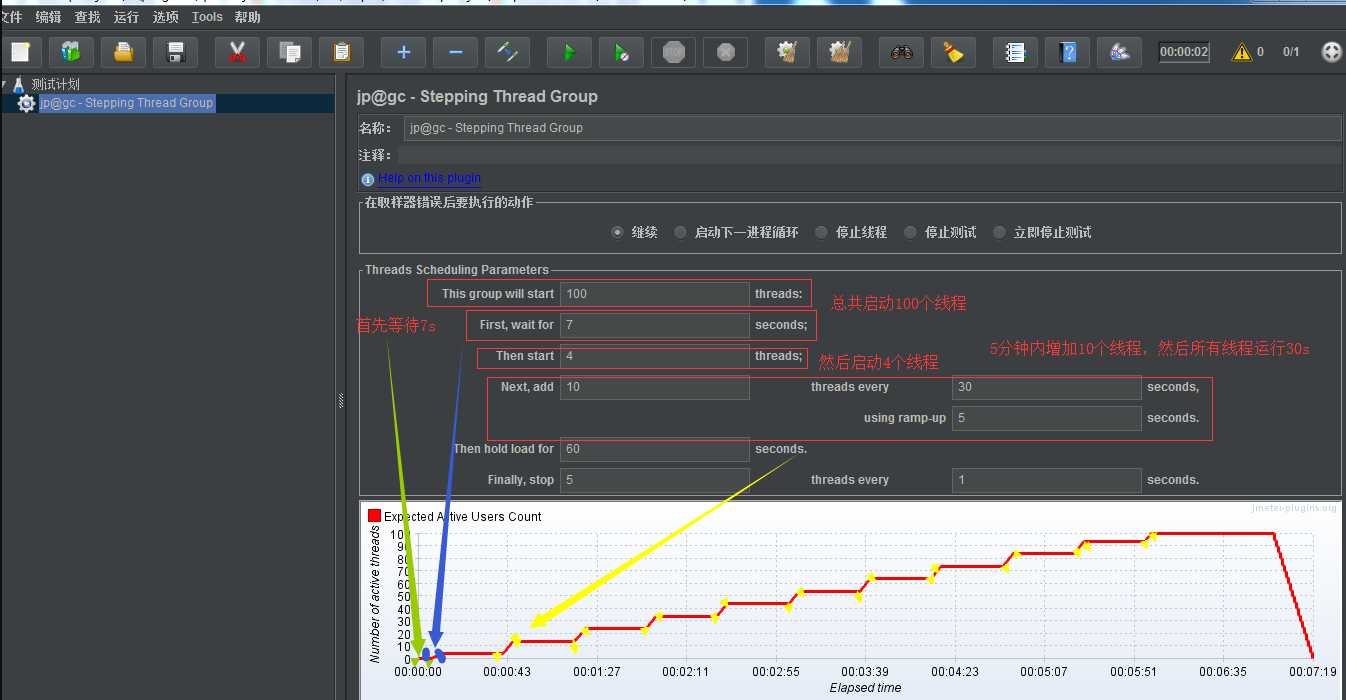Viewport: 1346px width, 700px height.
Task: Select the 停止线程 radio button
Action: pyautogui.click(x=821, y=232)
